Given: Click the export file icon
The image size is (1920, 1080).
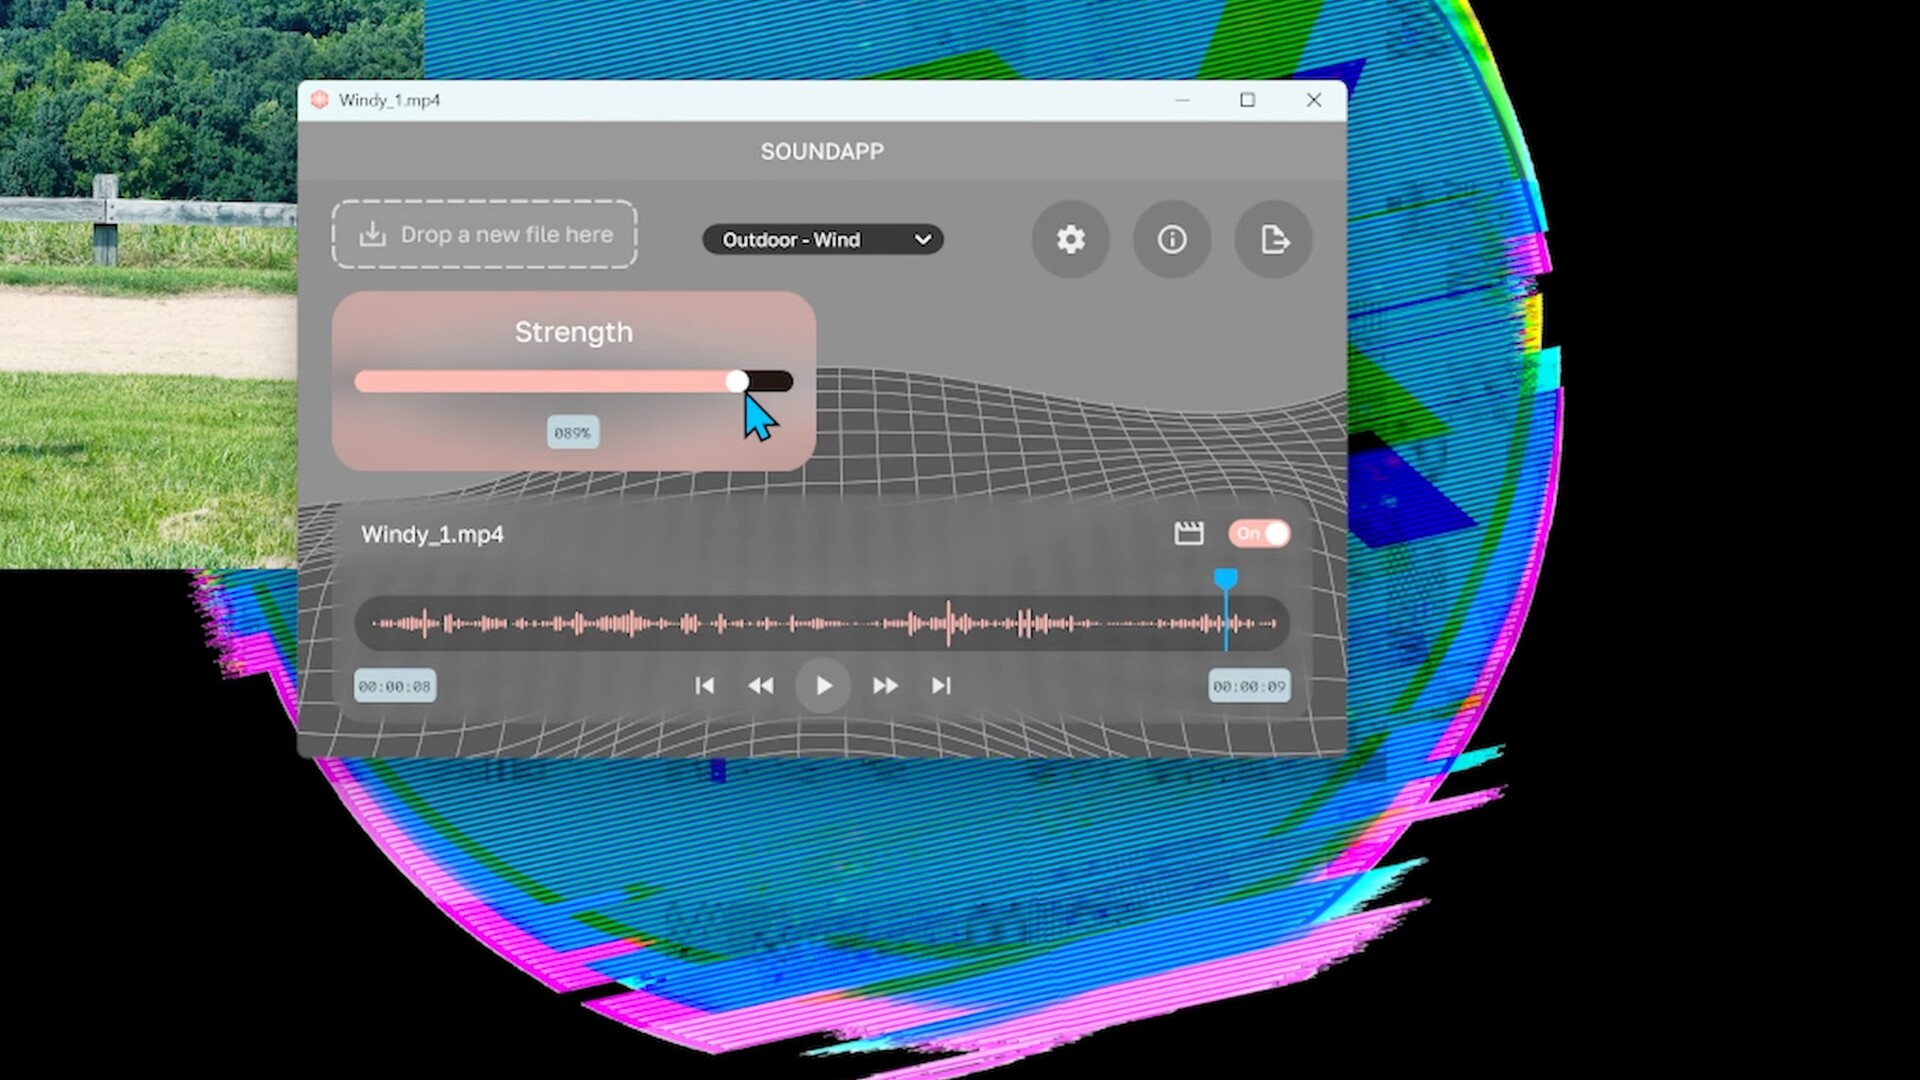Looking at the screenshot, I should pos(1274,239).
